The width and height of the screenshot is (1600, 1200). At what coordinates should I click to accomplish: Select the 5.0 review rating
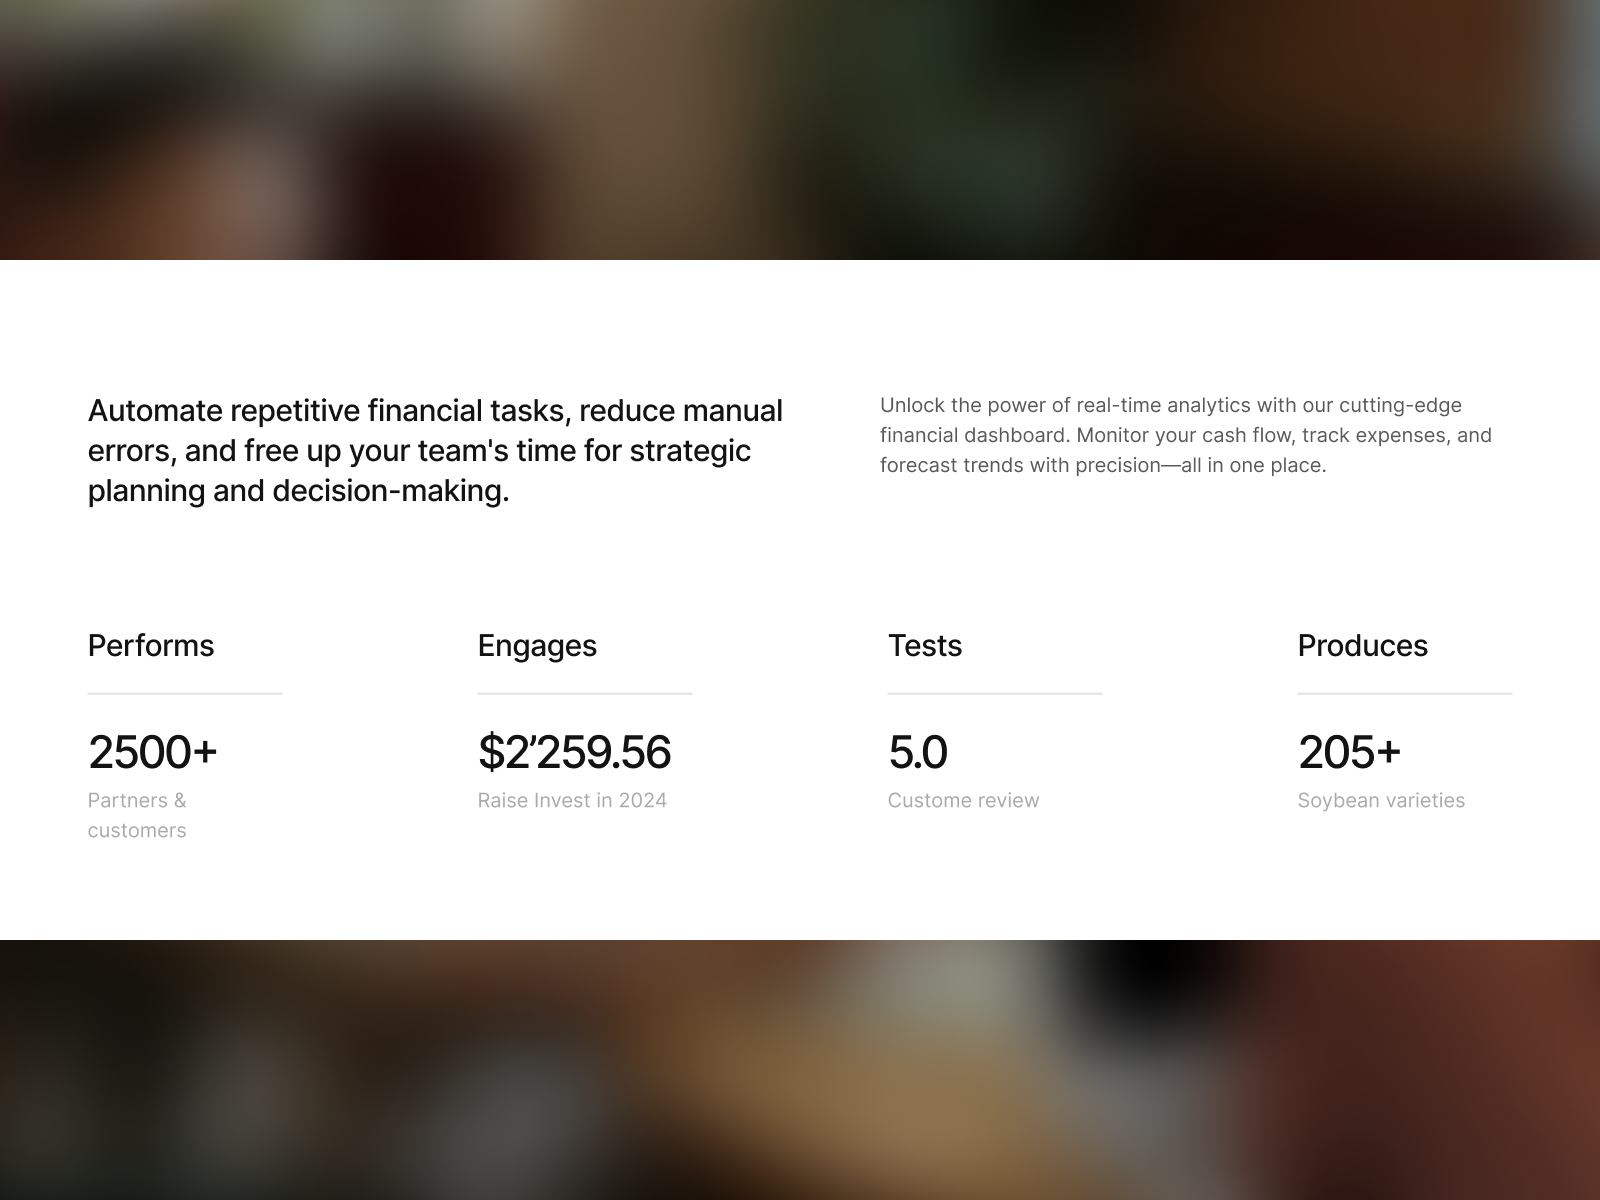918,752
